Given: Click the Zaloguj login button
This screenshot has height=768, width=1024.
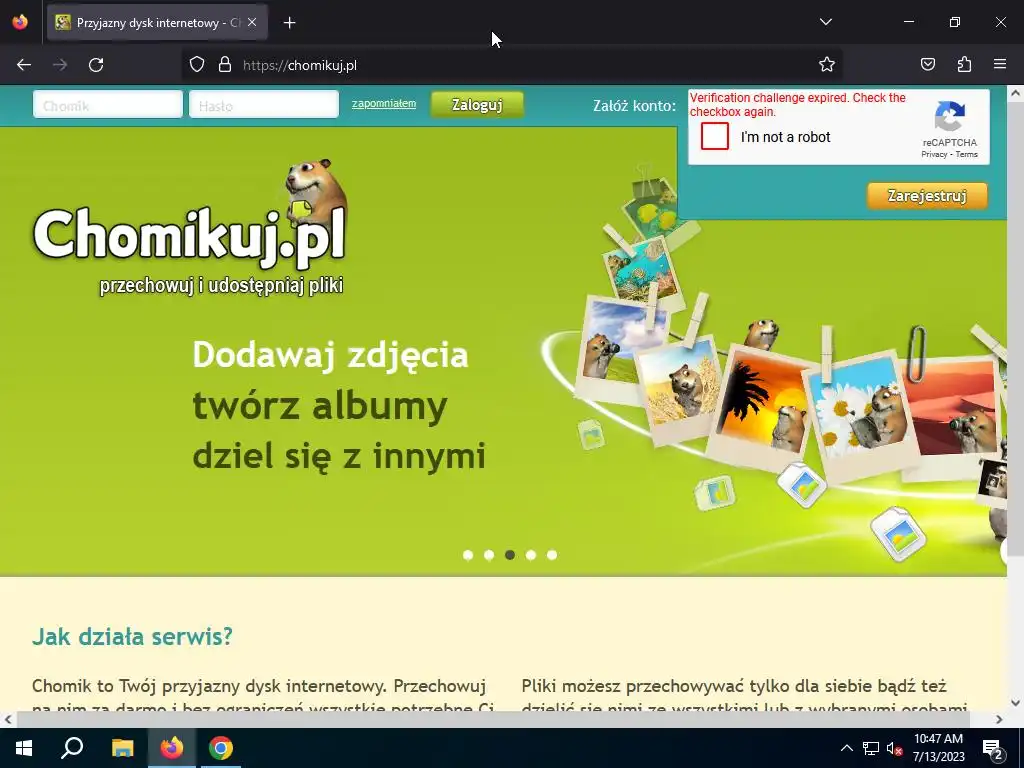Looking at the screenshot, I should pos(477,104).
